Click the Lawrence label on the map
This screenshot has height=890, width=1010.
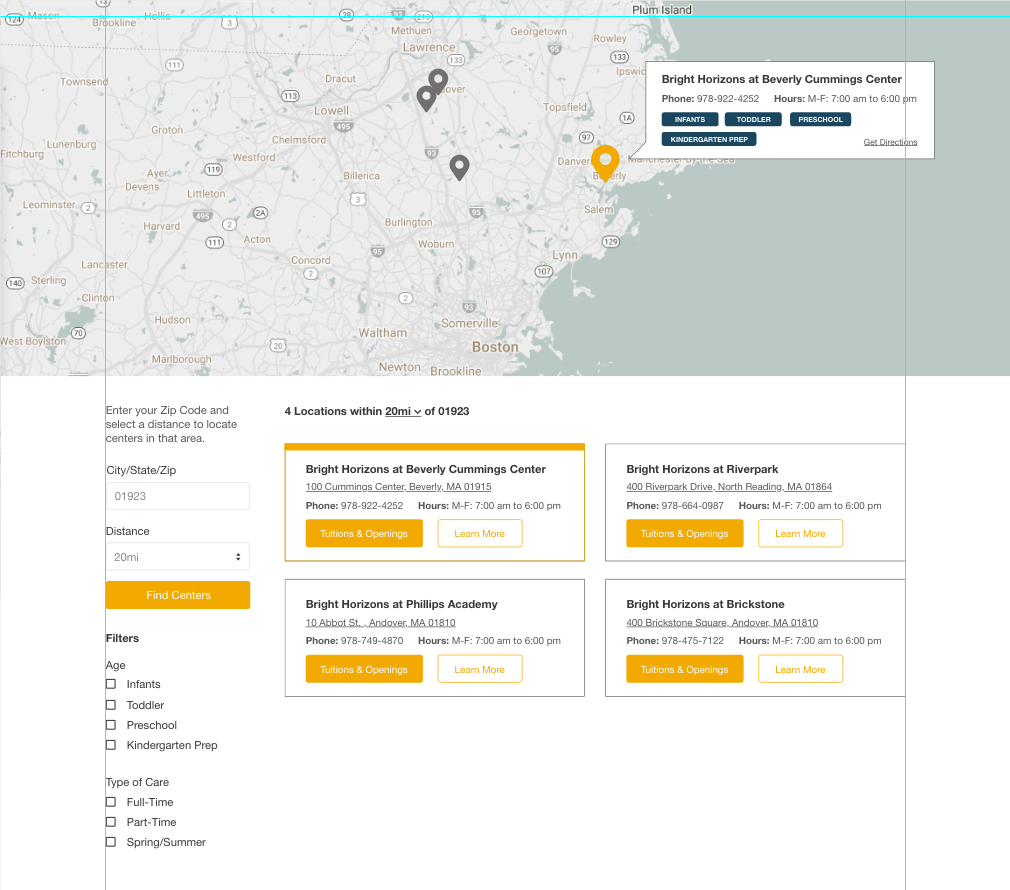(429, 47)
